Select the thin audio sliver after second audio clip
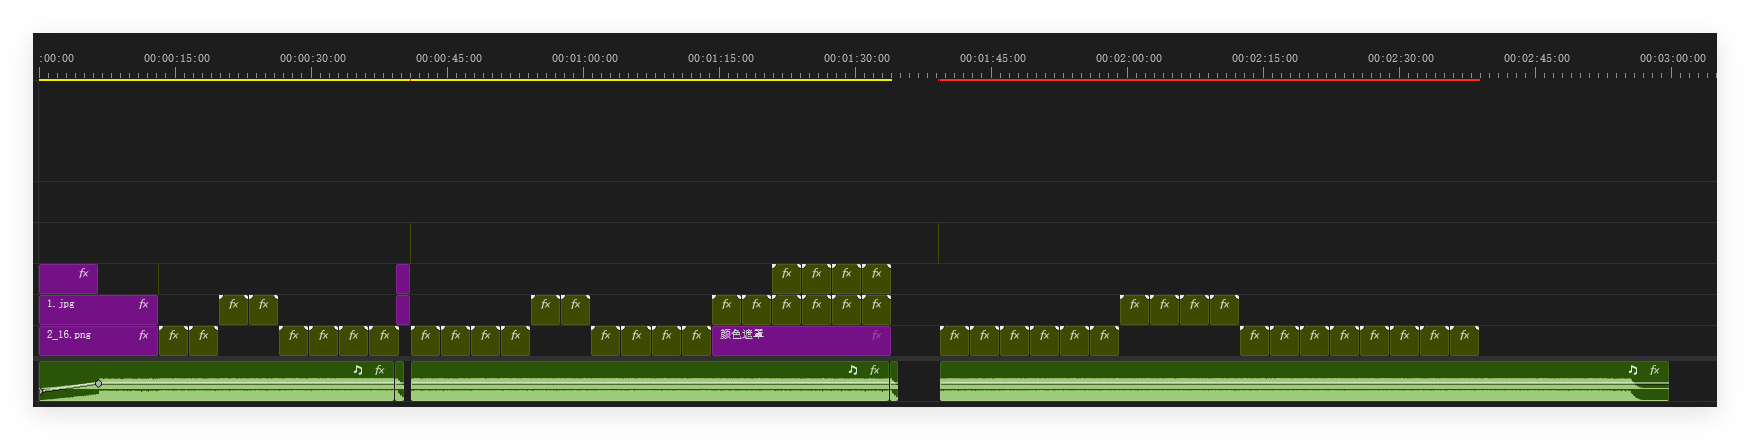This screenshot has height=440, width=1750. pyautogui.click(x=894, y=382)
